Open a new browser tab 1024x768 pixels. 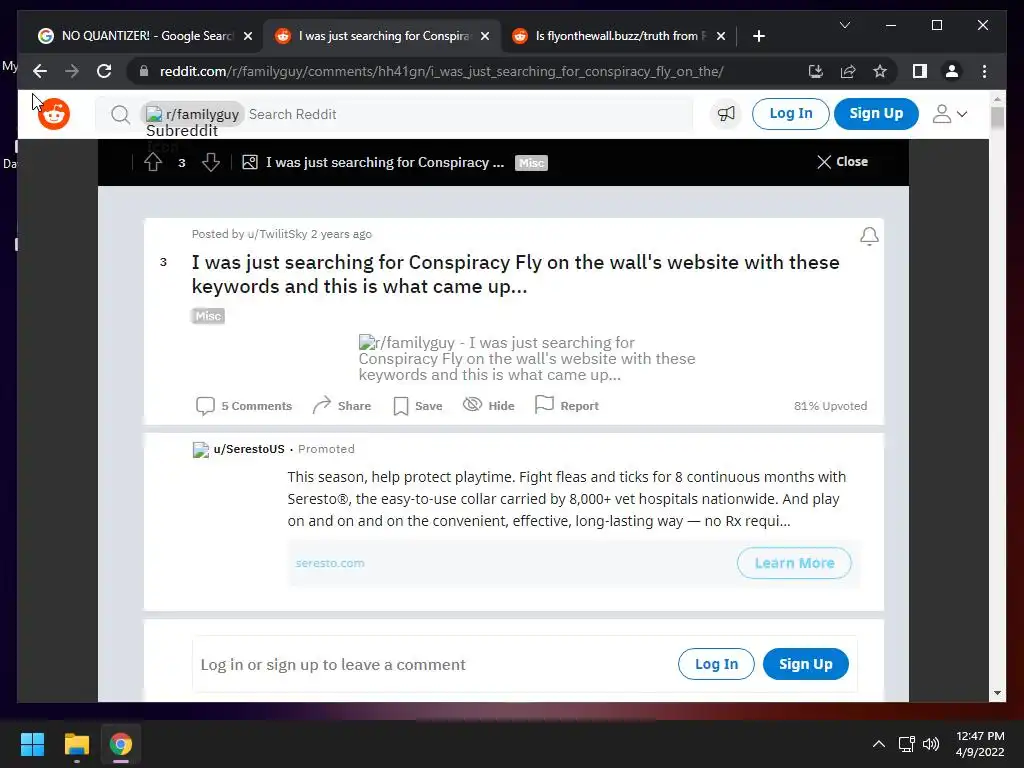pos(759,36)
